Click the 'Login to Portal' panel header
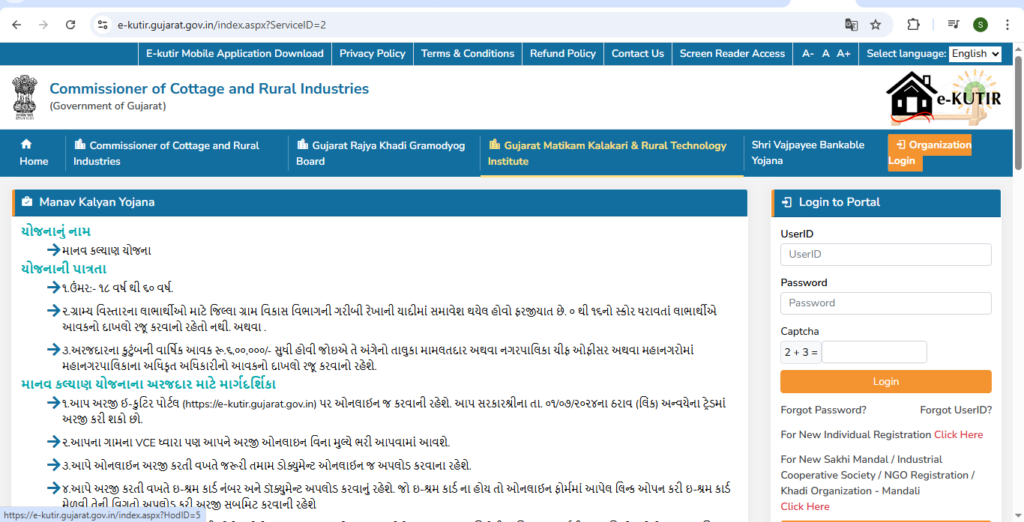Image resolution: width=1024 pixels, height=522 pixels. [886, 203]
